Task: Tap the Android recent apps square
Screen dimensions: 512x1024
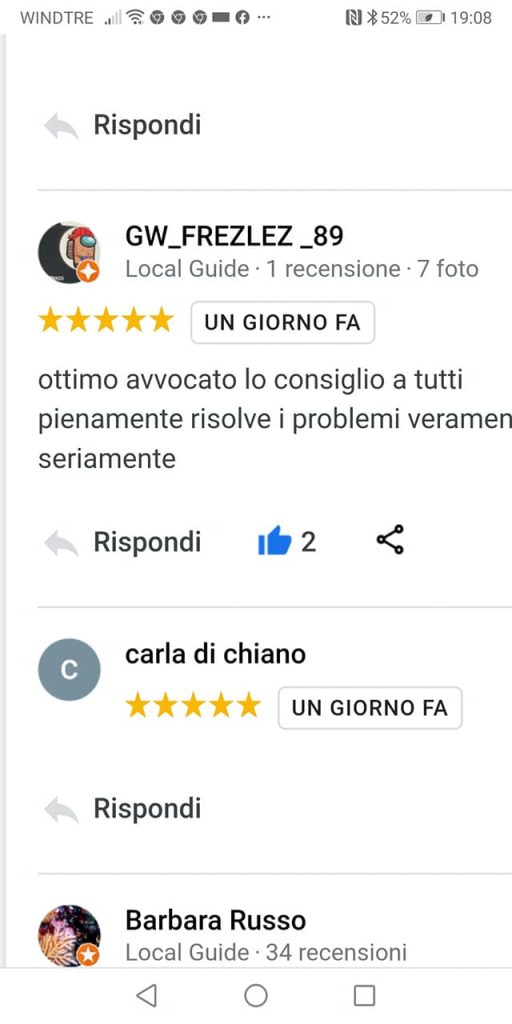Action: pos(364,995)
